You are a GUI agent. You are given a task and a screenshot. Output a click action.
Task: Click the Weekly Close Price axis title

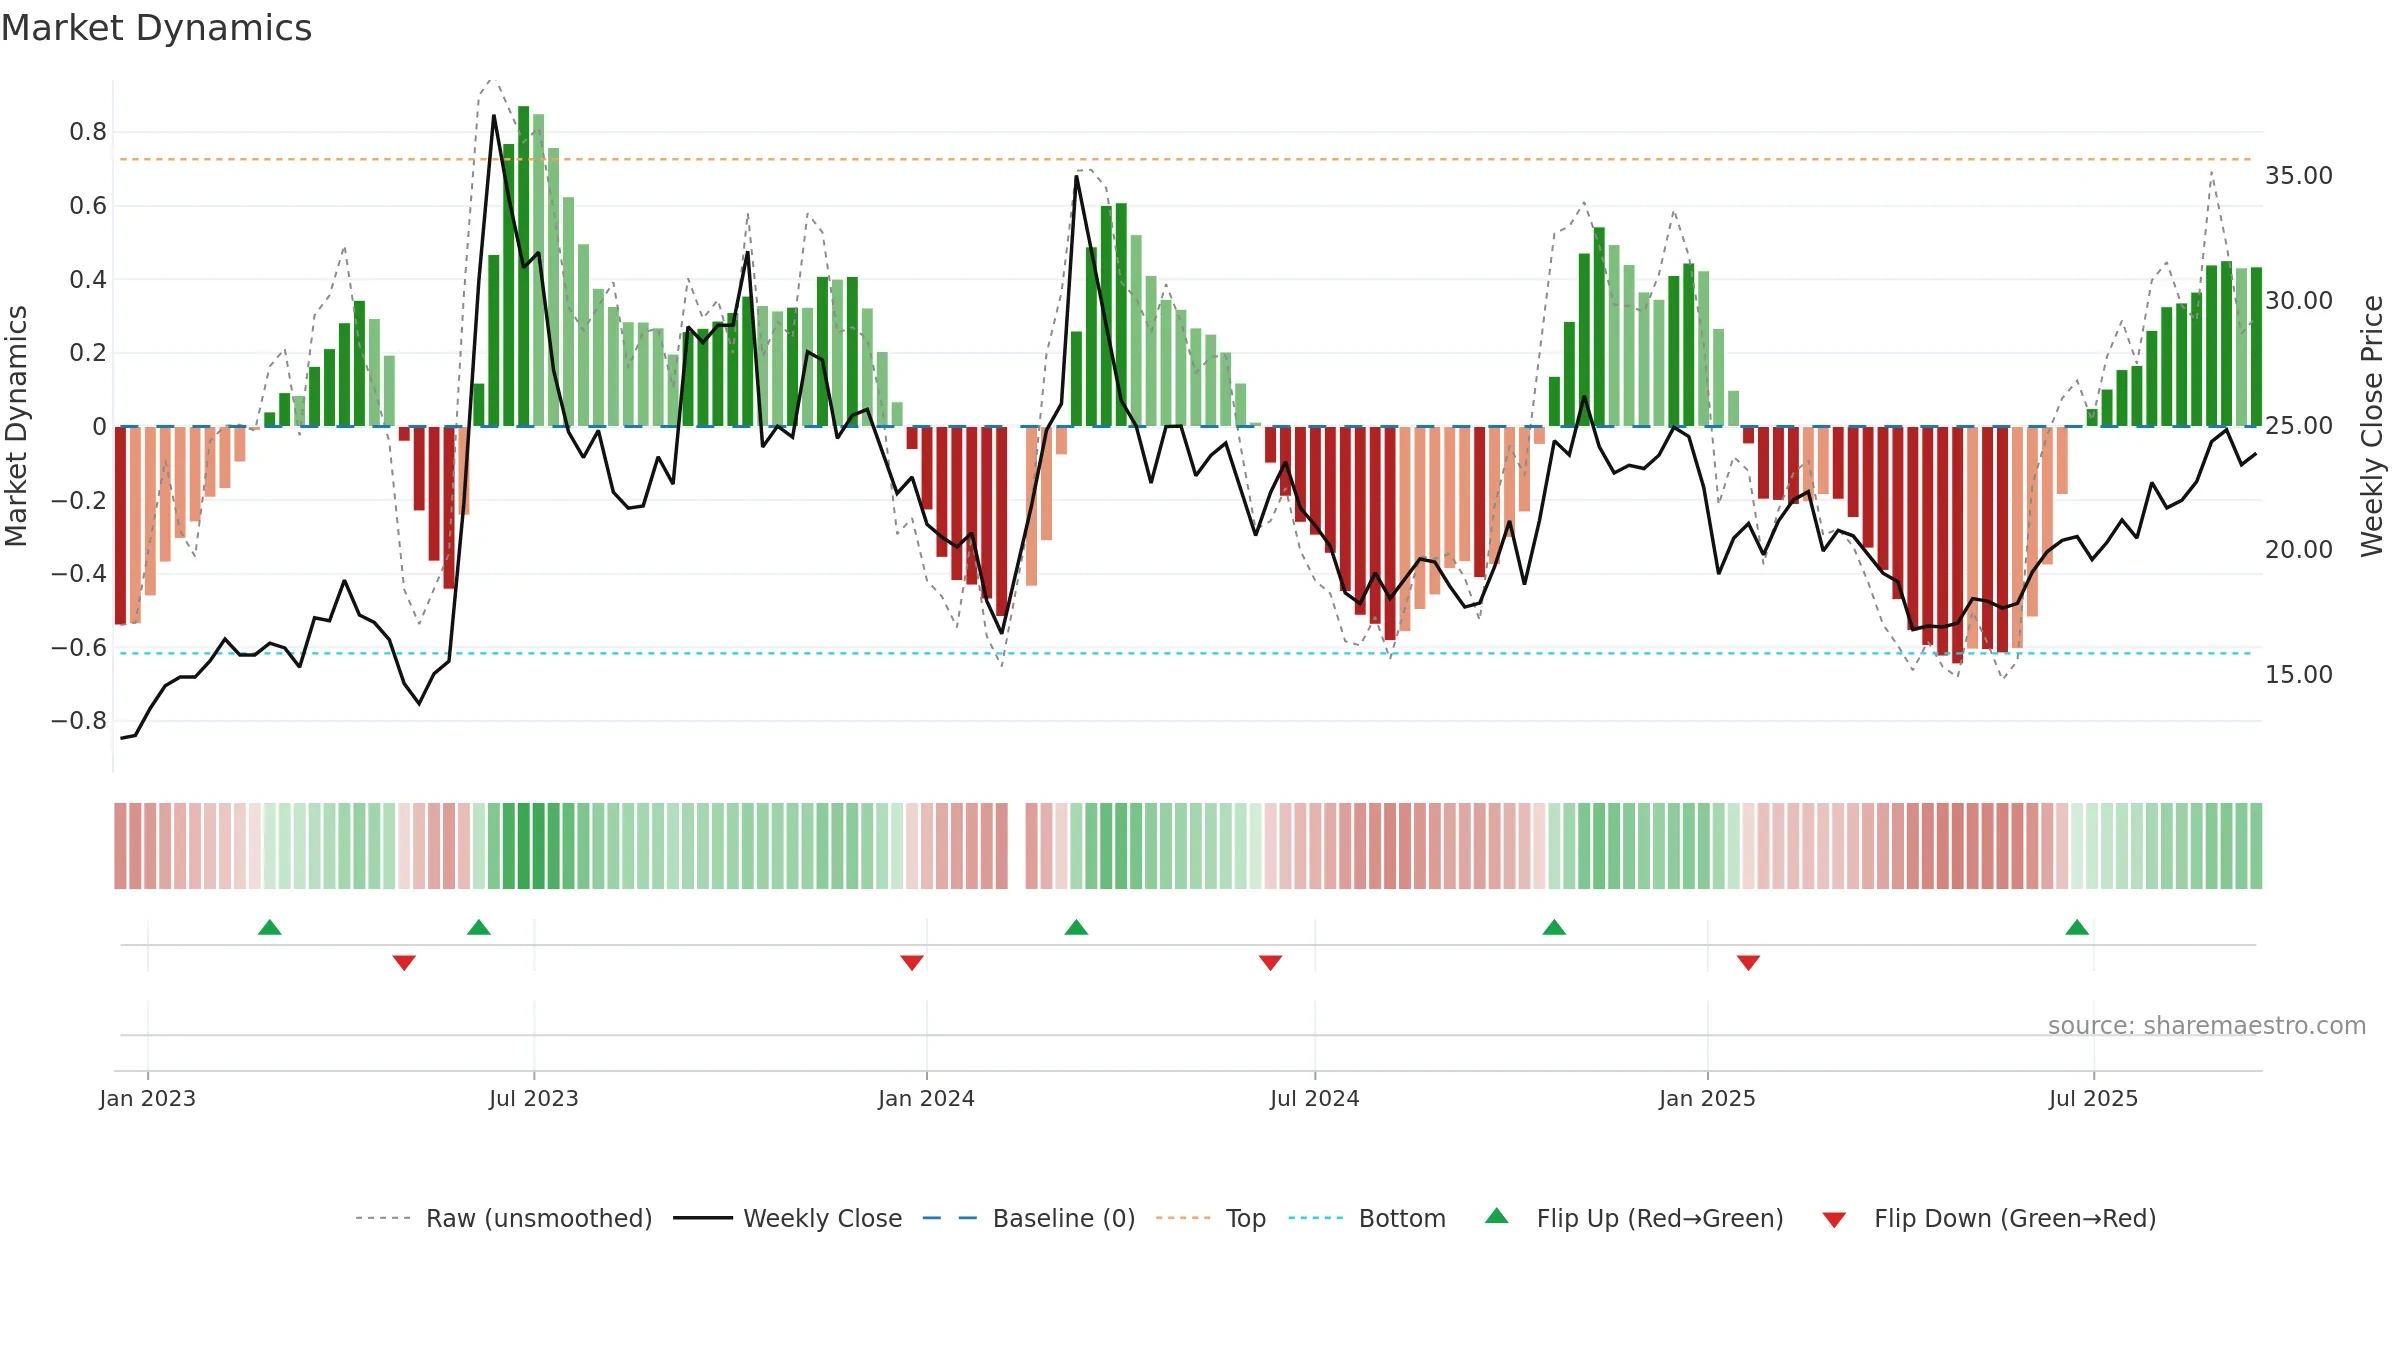(x=2372, y=426)
